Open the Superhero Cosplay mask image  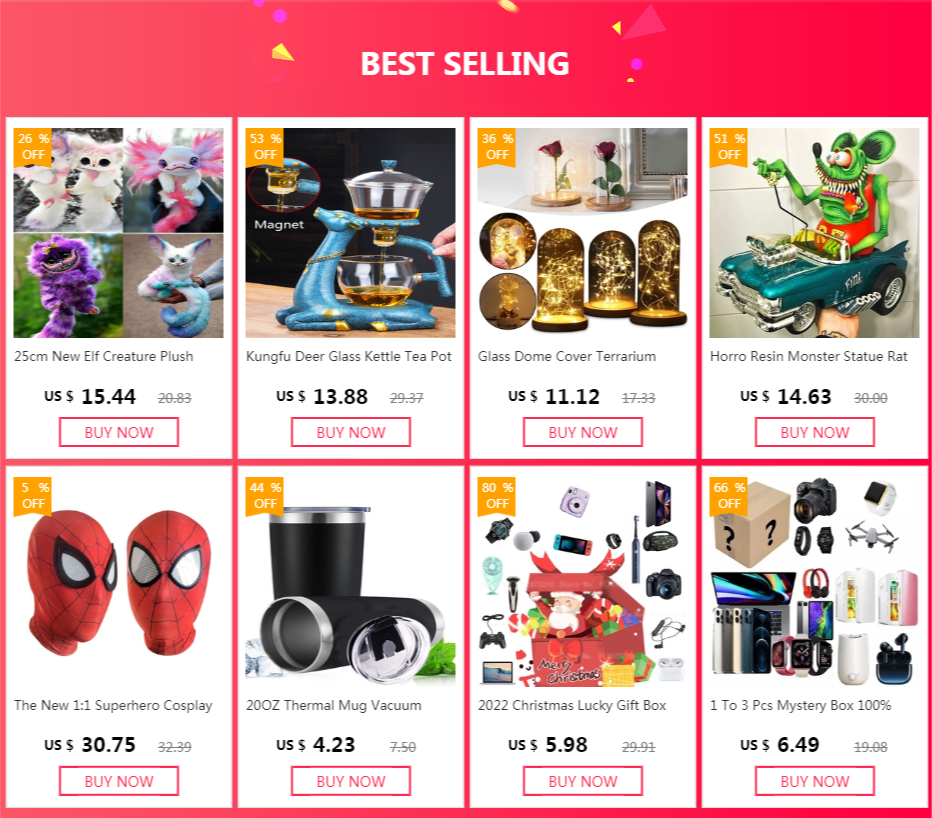click(119, 582)
